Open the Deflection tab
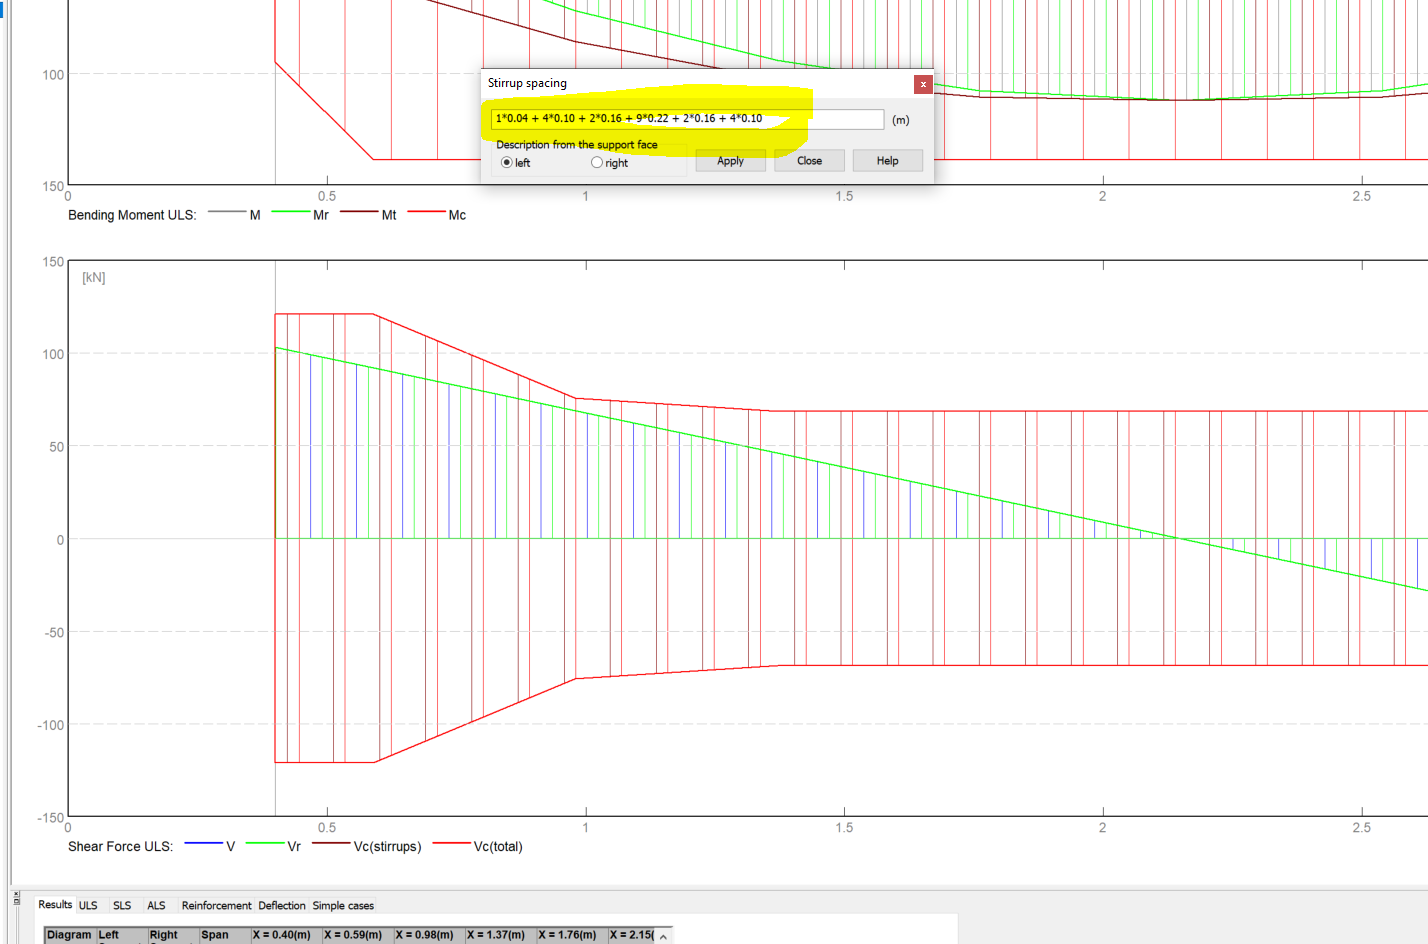The height and width of the screenshot is (944, 1428). (x=281, y=906)
